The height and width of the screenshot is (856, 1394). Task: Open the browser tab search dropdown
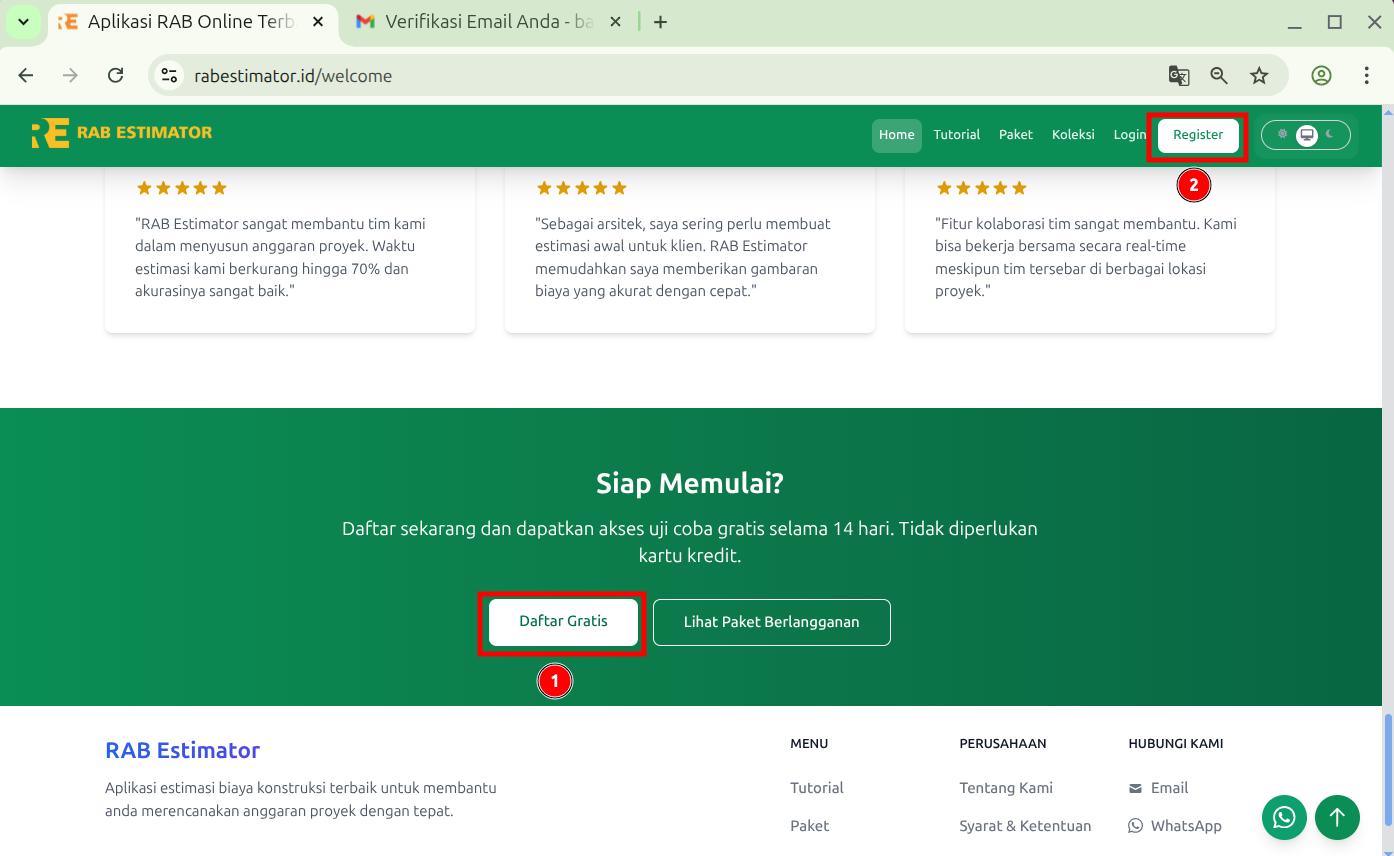22,21
